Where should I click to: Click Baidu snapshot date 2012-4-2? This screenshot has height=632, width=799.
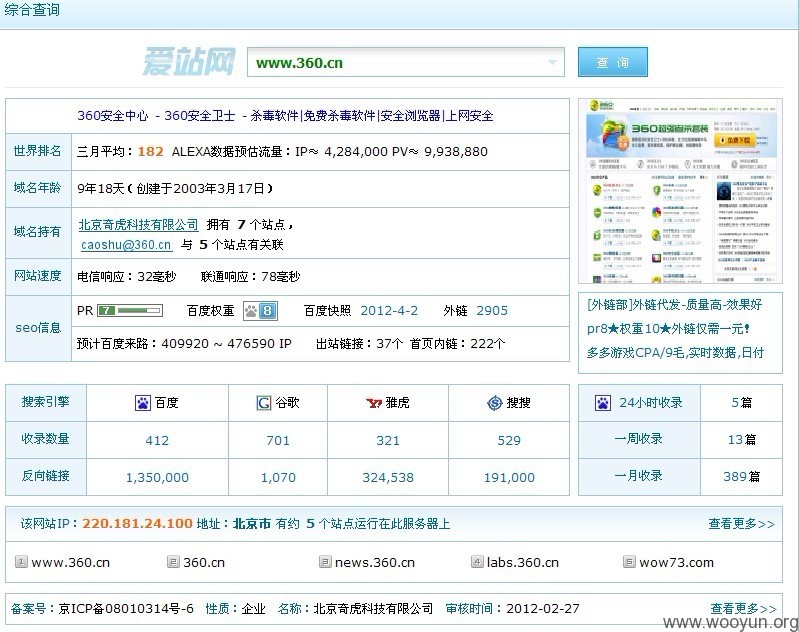pos(389,310)
